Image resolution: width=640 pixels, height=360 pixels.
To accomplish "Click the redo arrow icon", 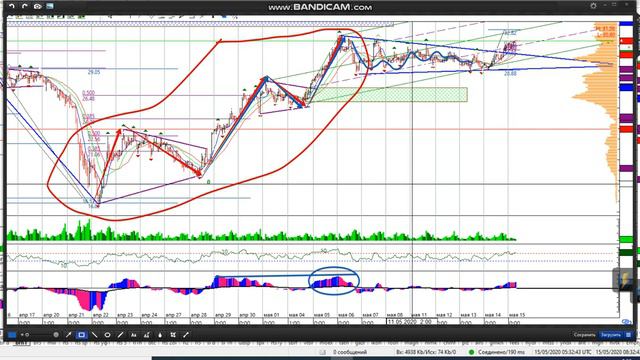I will 25,6.
